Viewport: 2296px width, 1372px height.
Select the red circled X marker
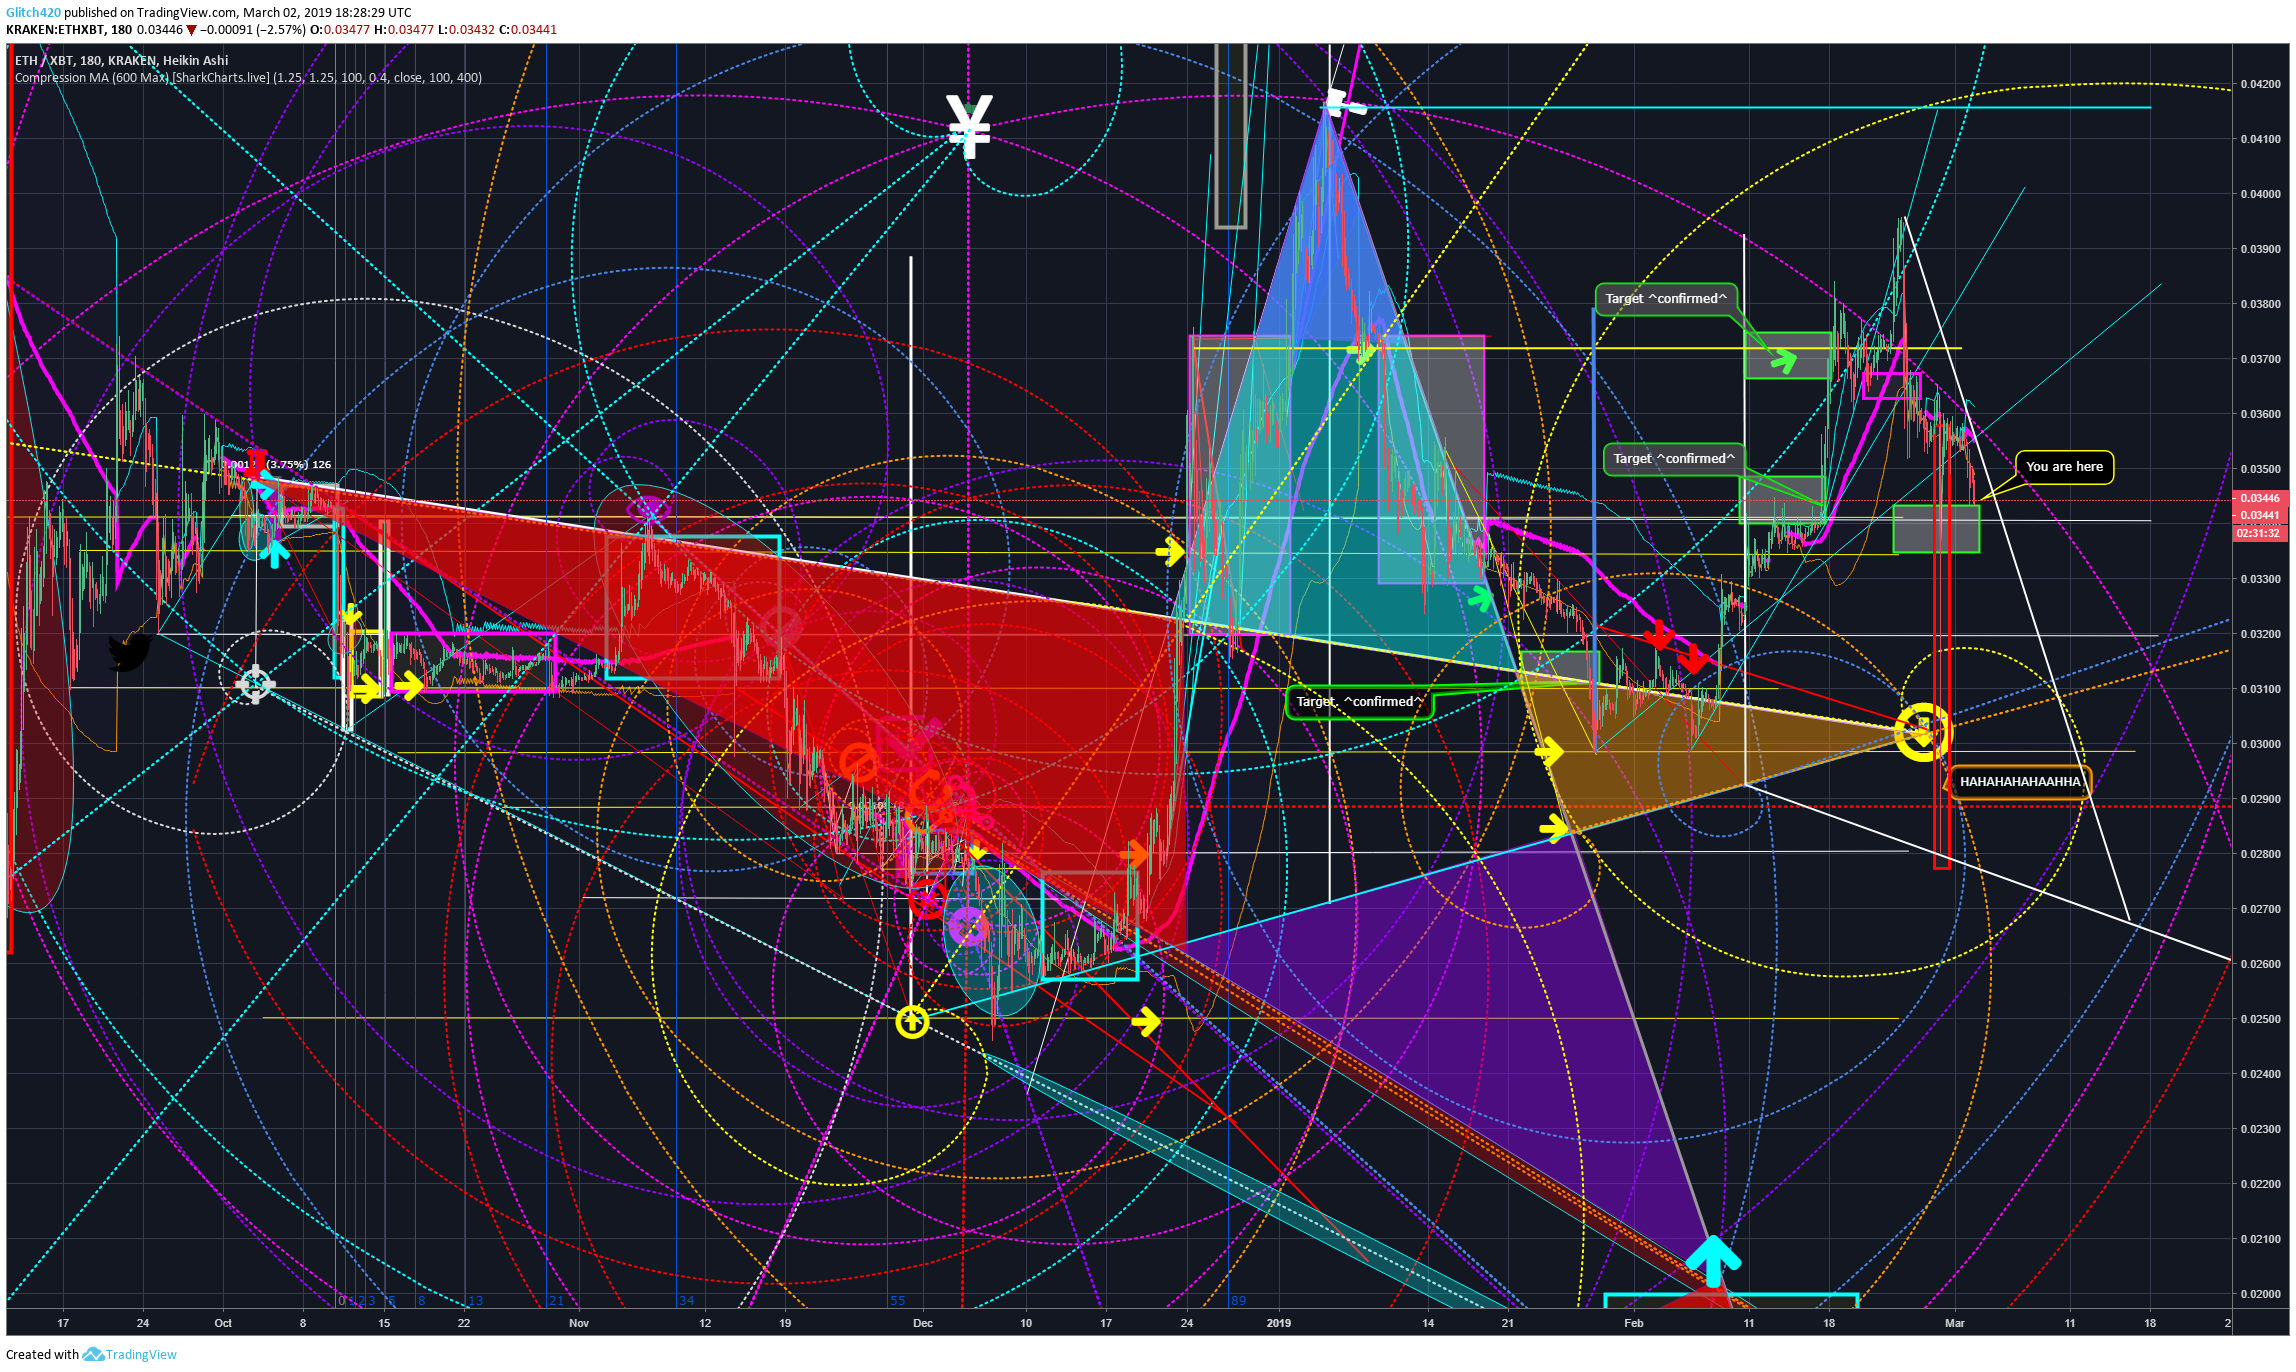[x=927, y=900]
